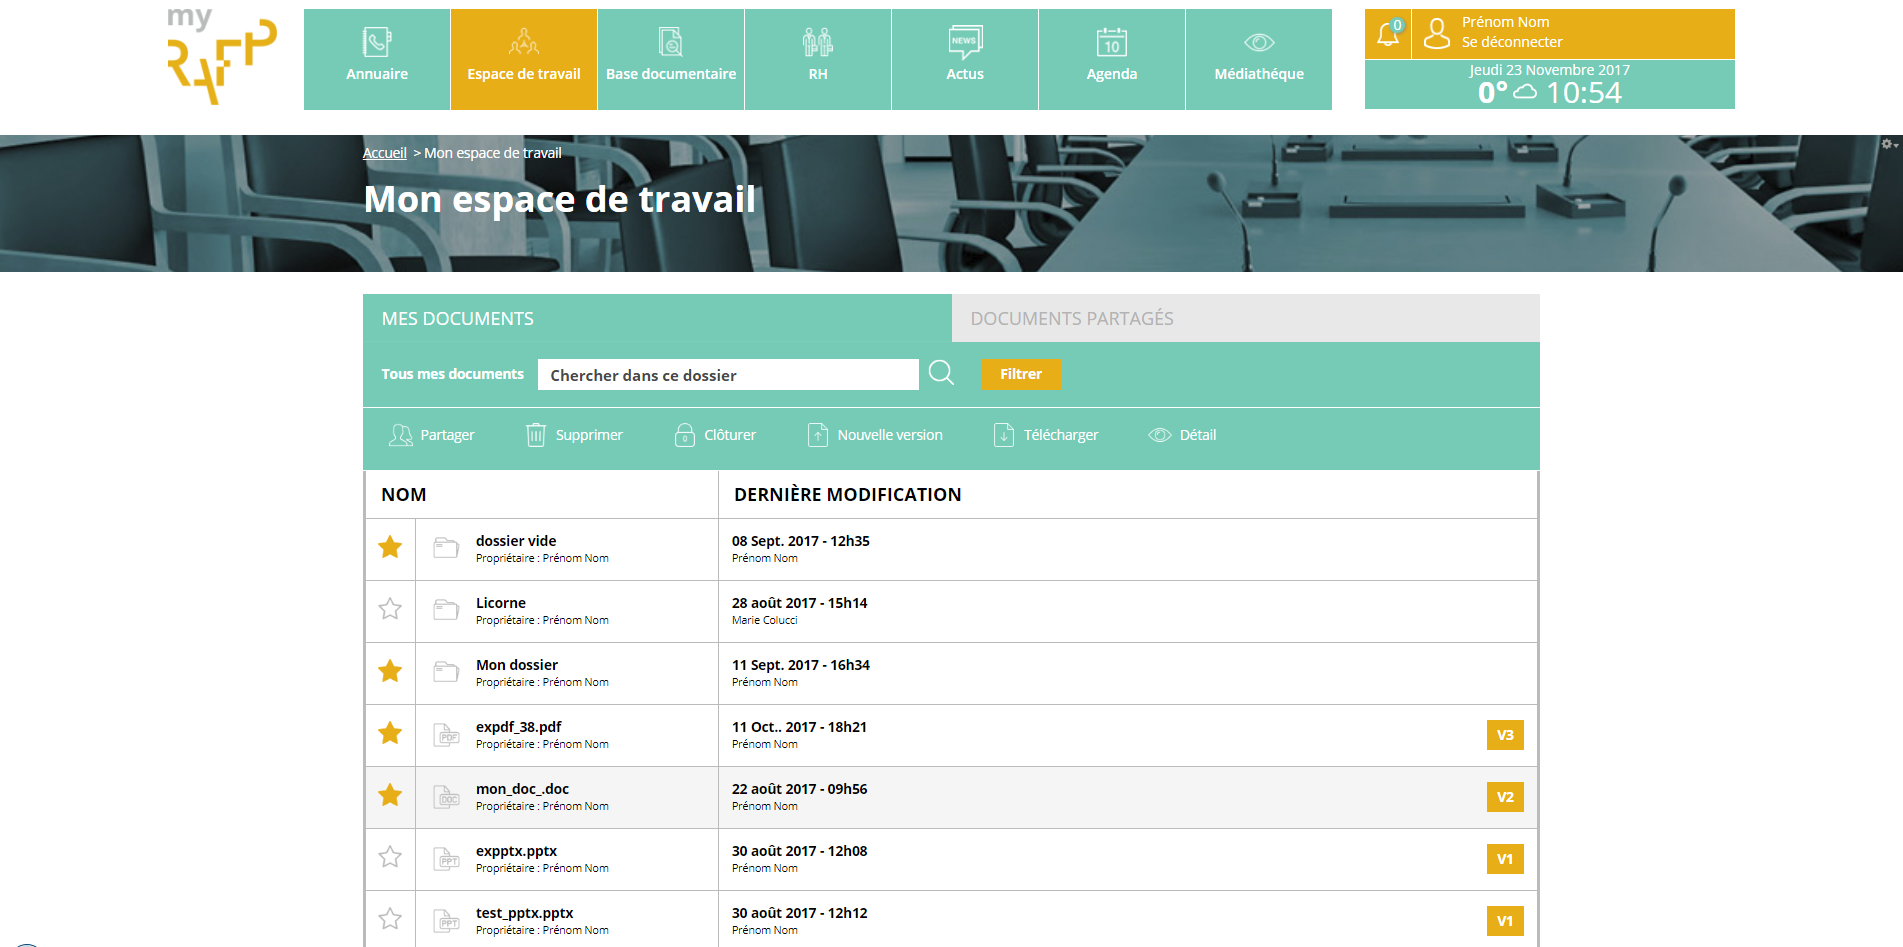Click V2 version badge of mon_doc_.doc
The width and height of the screenshot is (1903, 947).
coord(1505,797)
